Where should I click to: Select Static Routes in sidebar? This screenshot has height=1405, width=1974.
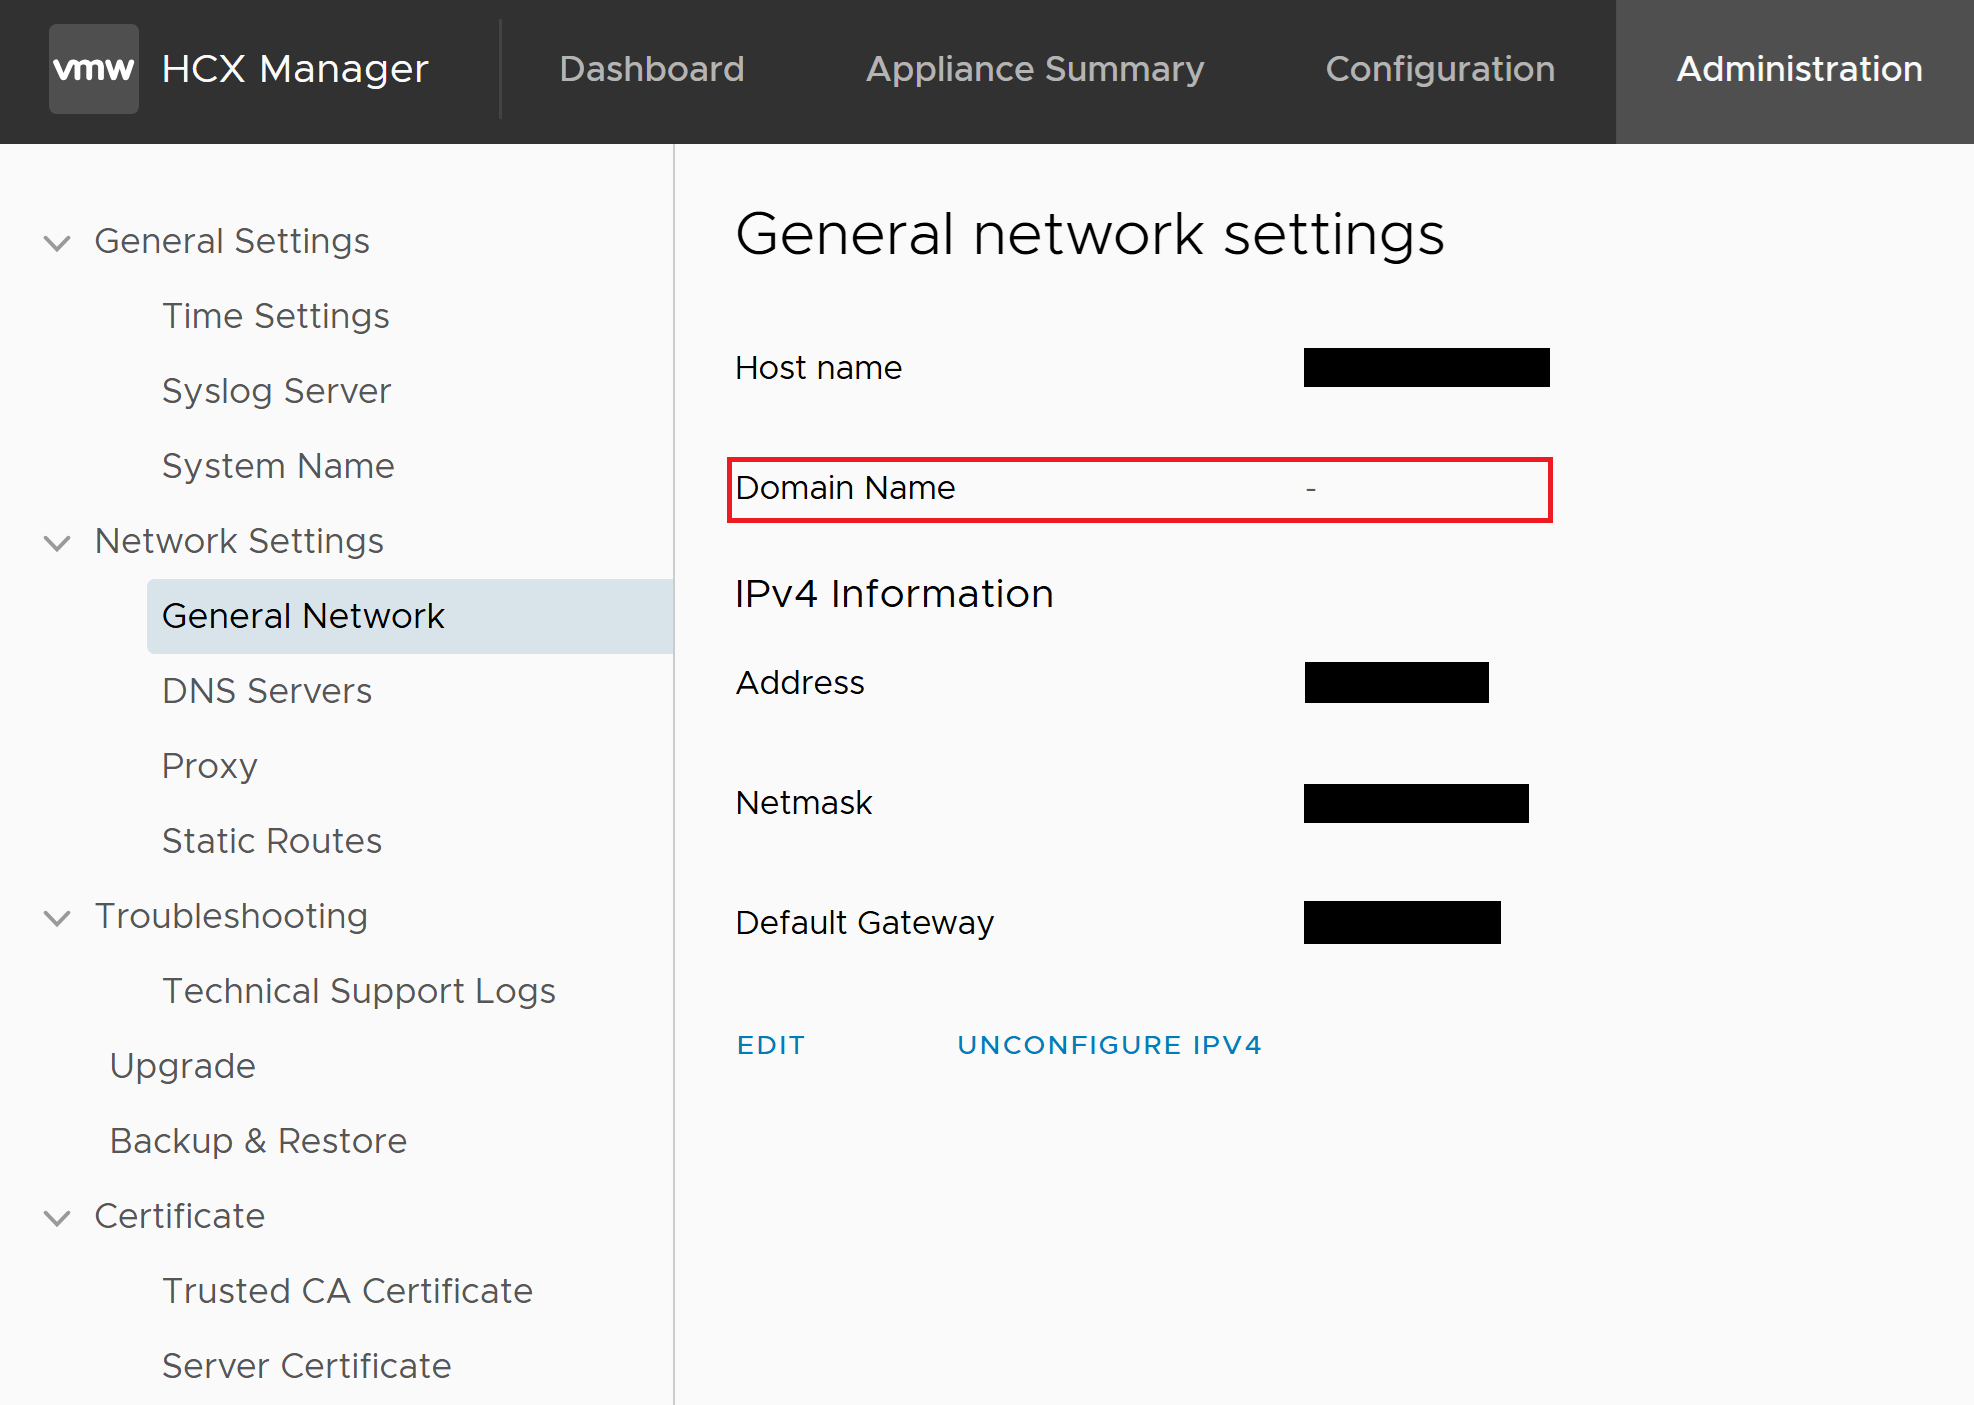tap(271, 841)
